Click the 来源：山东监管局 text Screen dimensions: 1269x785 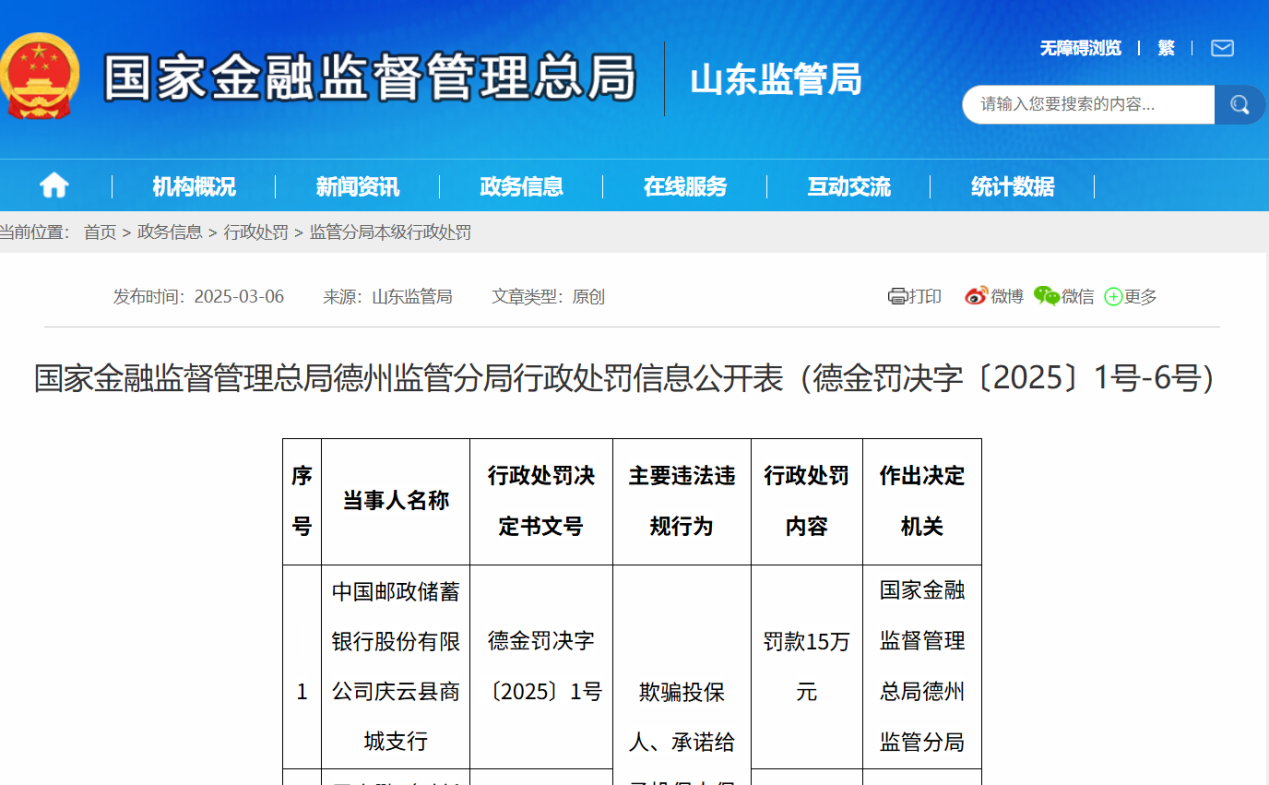[387, 297]
